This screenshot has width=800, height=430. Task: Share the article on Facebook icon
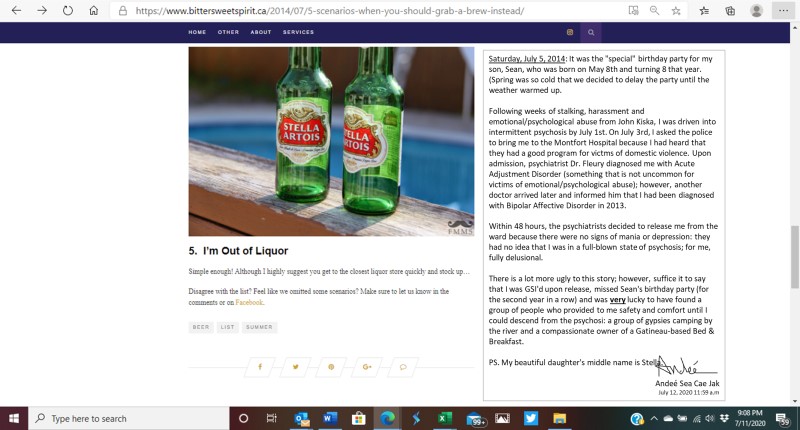click(x=260, y=367)
